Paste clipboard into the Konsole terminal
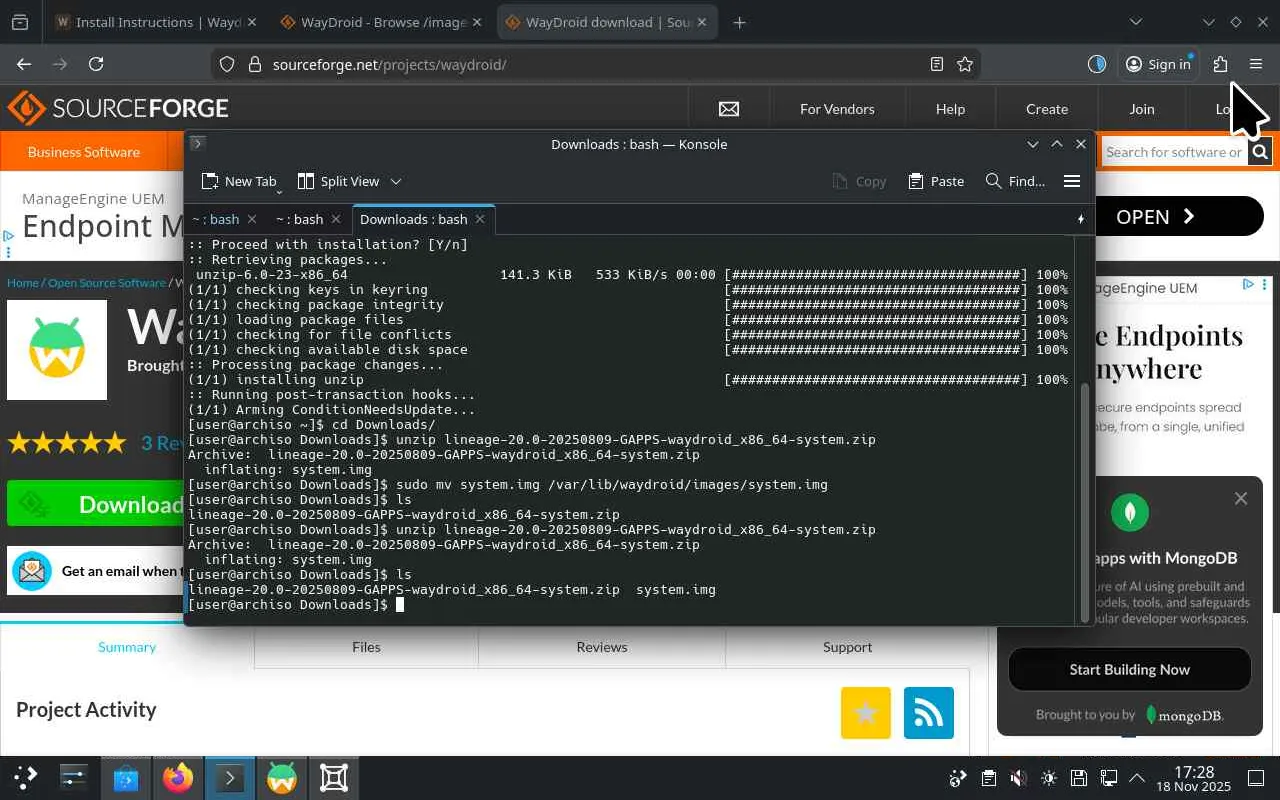Image resolution: width=1280 pixels, height=800 pixels. pos(936,181)
